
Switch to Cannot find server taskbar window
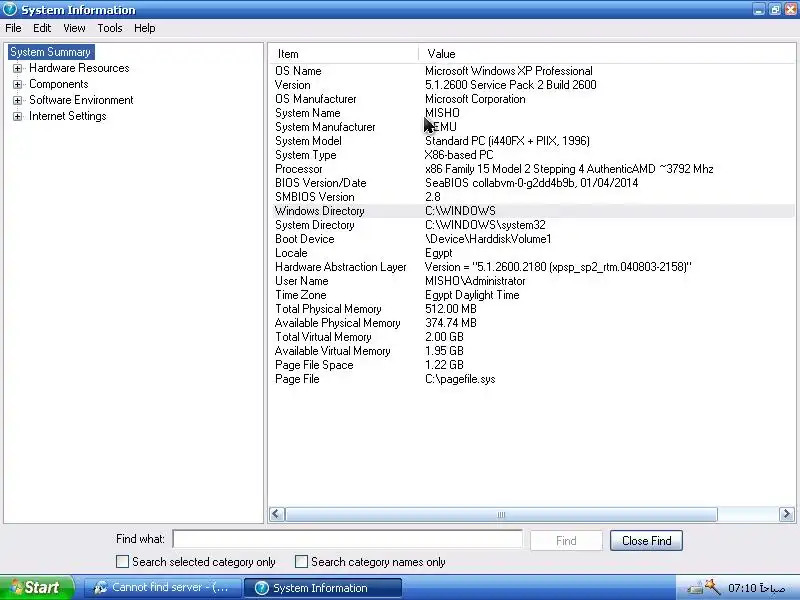163,588
